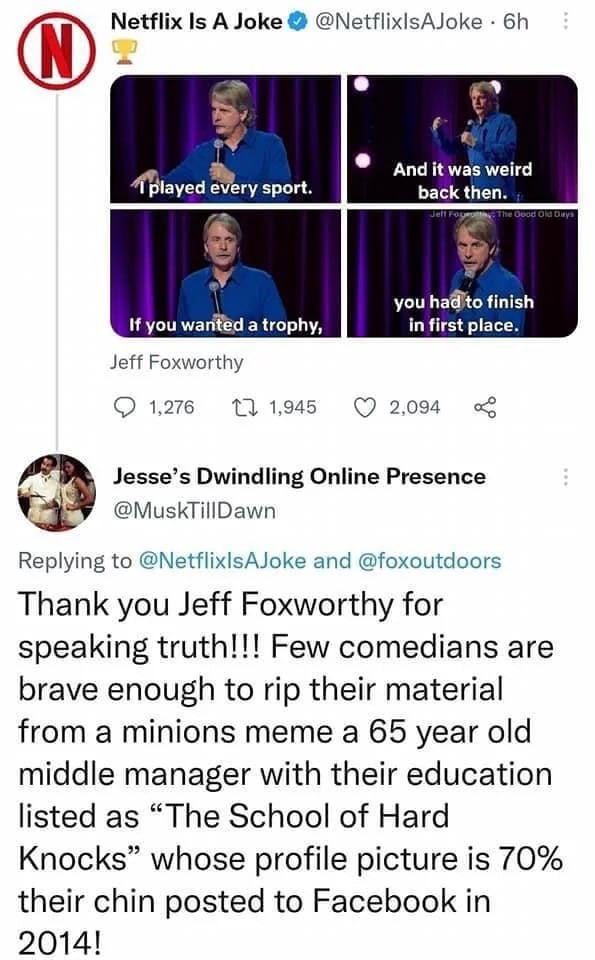Open the Netflix Is A Joke display name
595x960 pixels.
point(196,22)
